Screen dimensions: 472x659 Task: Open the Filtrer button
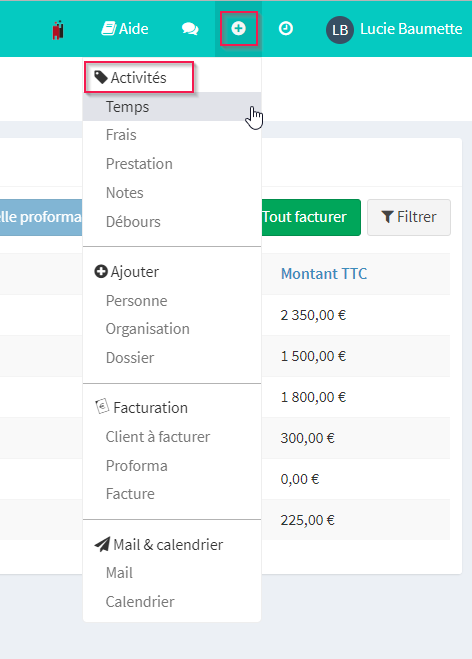click(409, 217)
